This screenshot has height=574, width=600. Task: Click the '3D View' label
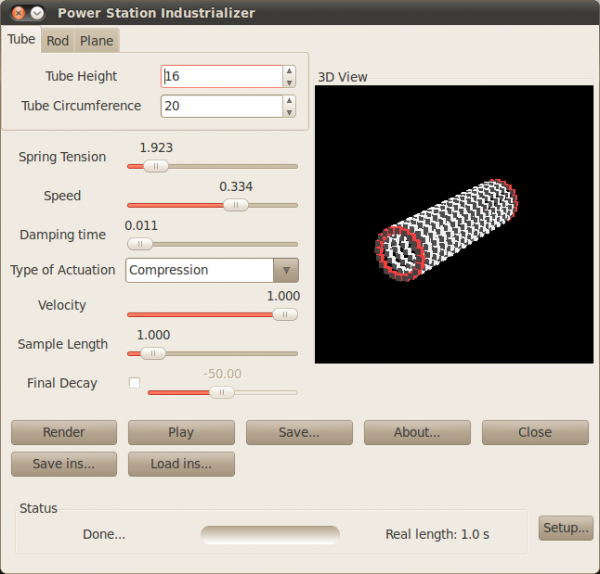pos(342,77)
